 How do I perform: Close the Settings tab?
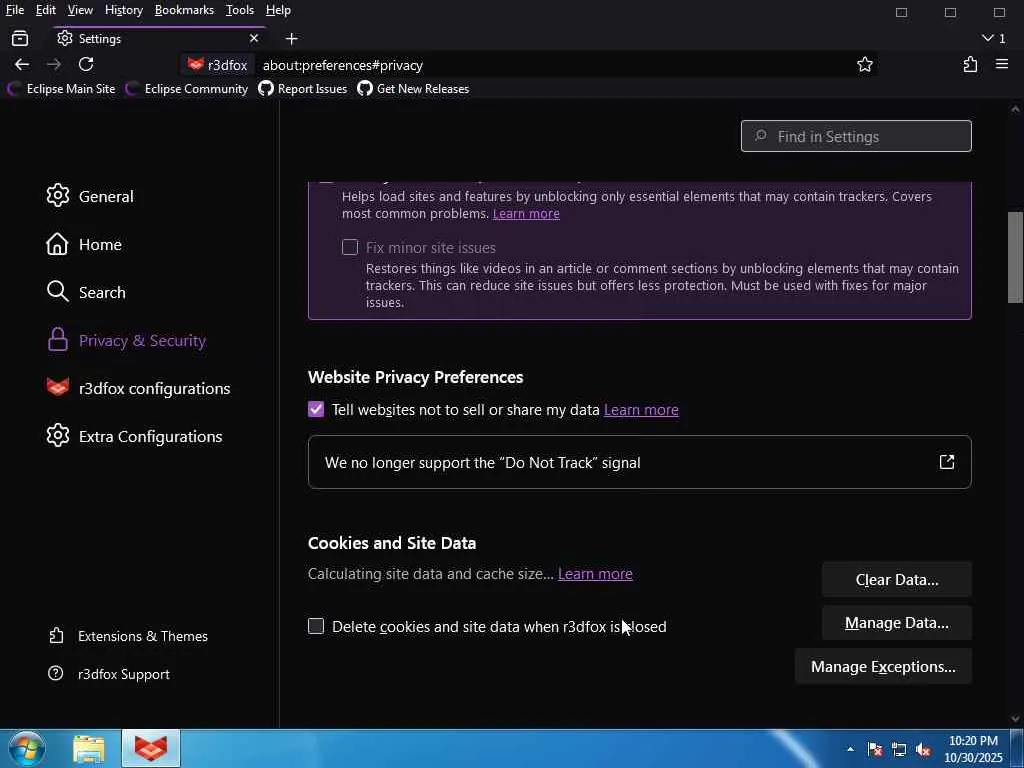coord(254,39)
